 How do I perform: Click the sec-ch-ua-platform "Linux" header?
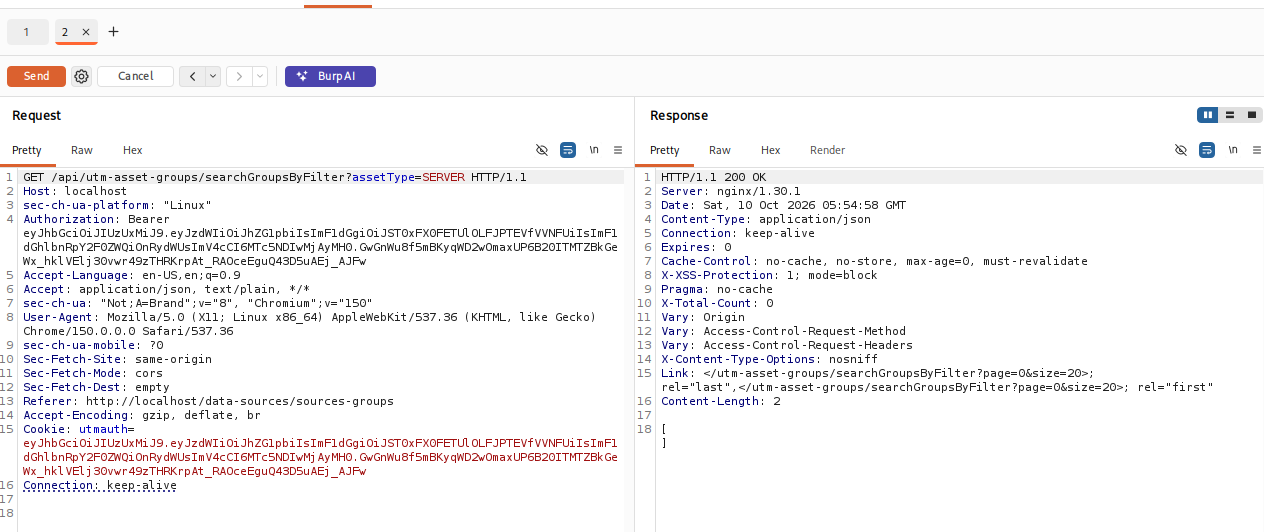coord(117,205)
